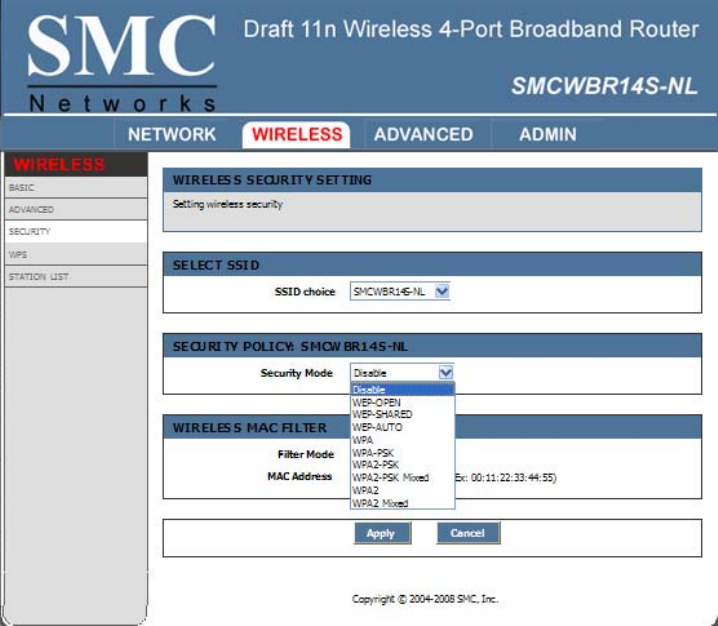Open the Basic wireless sidebar item
Image resolution: width=718 pixels, height=626 pixels.
76,187
